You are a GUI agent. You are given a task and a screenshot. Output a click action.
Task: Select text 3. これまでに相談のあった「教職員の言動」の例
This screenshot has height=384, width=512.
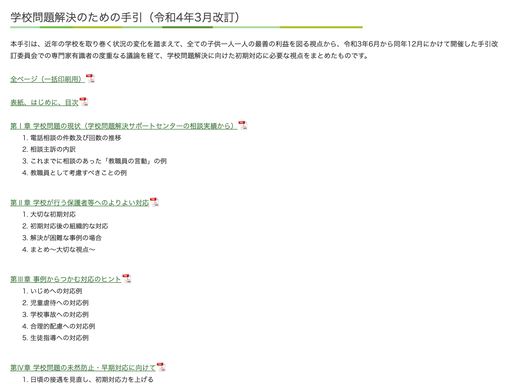[94, 161]
